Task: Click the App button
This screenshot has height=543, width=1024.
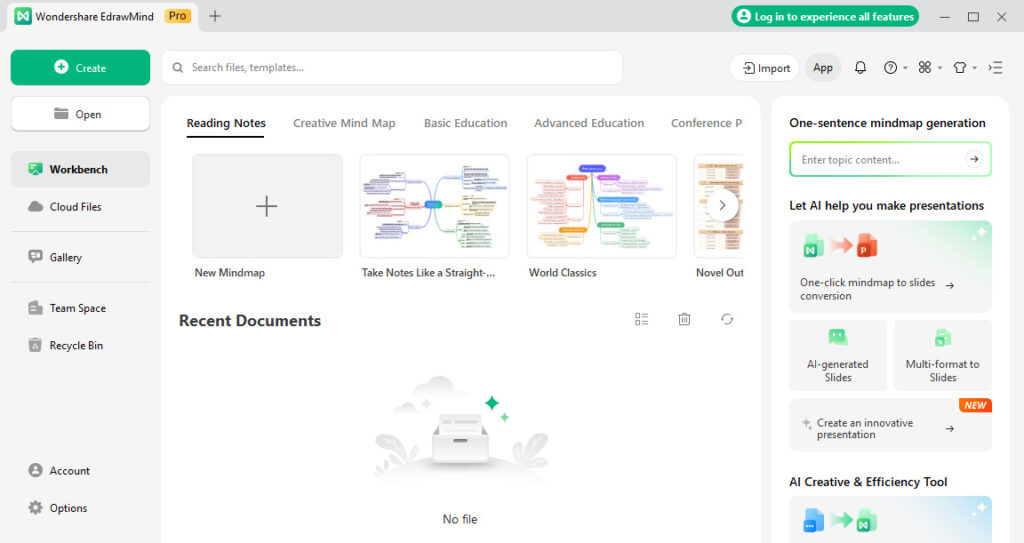Action: pos(823,68)
